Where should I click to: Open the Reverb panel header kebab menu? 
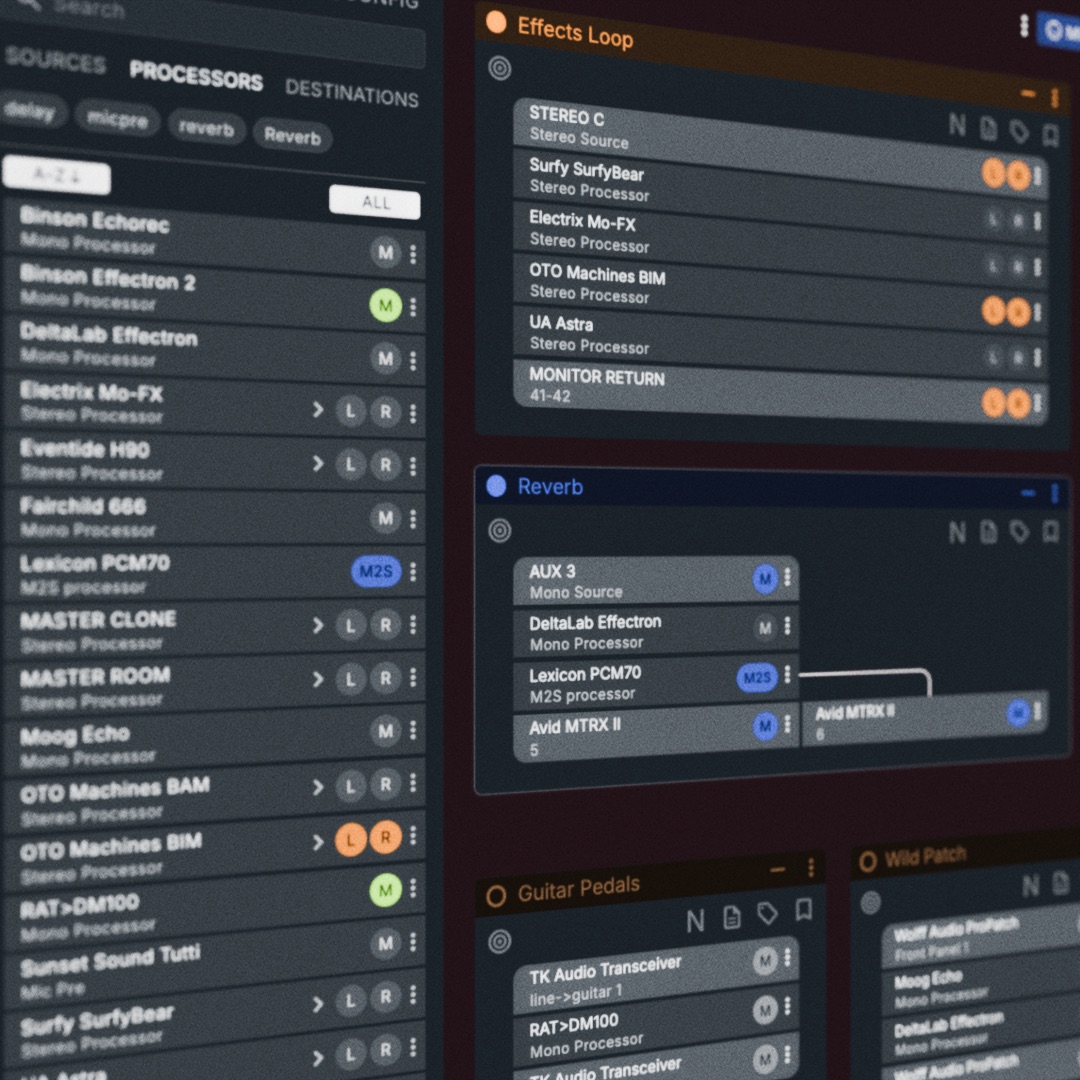pos(1055,493)
